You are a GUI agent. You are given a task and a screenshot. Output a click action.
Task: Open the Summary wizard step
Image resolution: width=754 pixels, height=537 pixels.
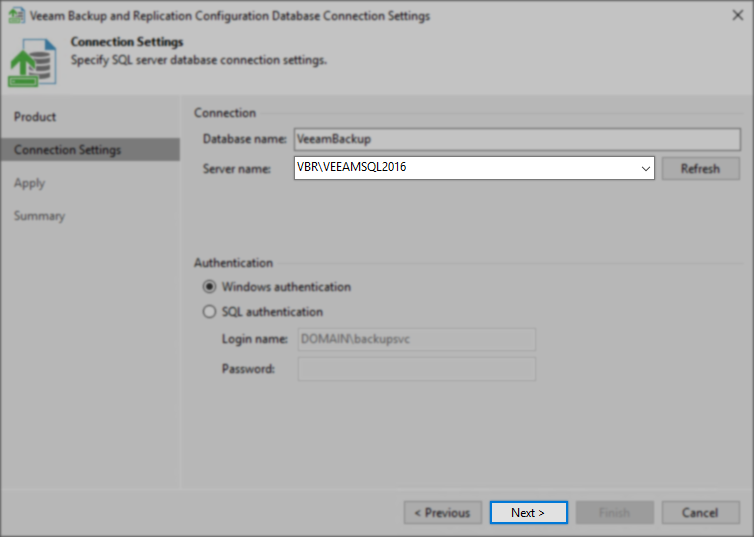39,216
